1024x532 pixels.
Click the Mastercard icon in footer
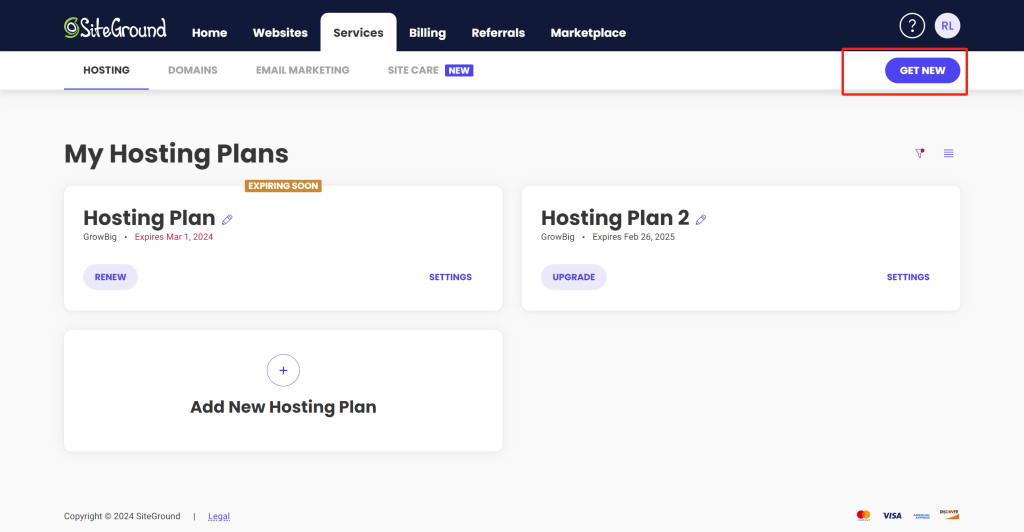tap(863, 516)
